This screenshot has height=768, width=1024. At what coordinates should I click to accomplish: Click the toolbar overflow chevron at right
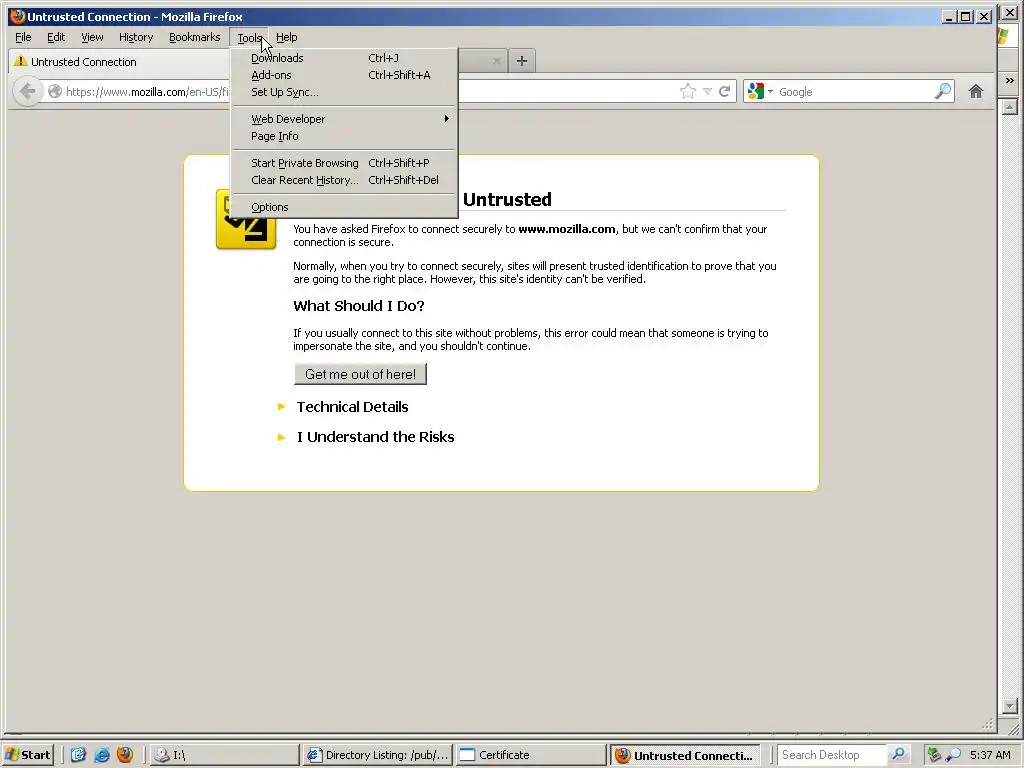pos(1010,80)
